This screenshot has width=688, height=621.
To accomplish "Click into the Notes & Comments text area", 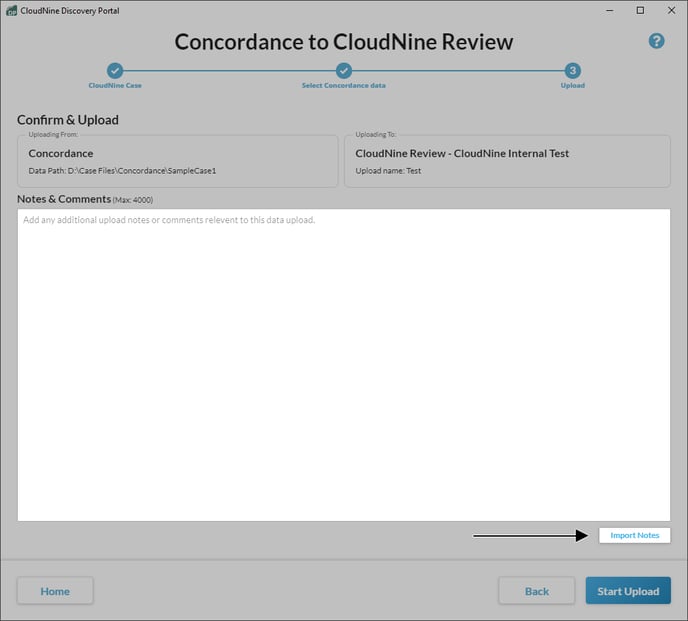I will [x=344, y=365].
